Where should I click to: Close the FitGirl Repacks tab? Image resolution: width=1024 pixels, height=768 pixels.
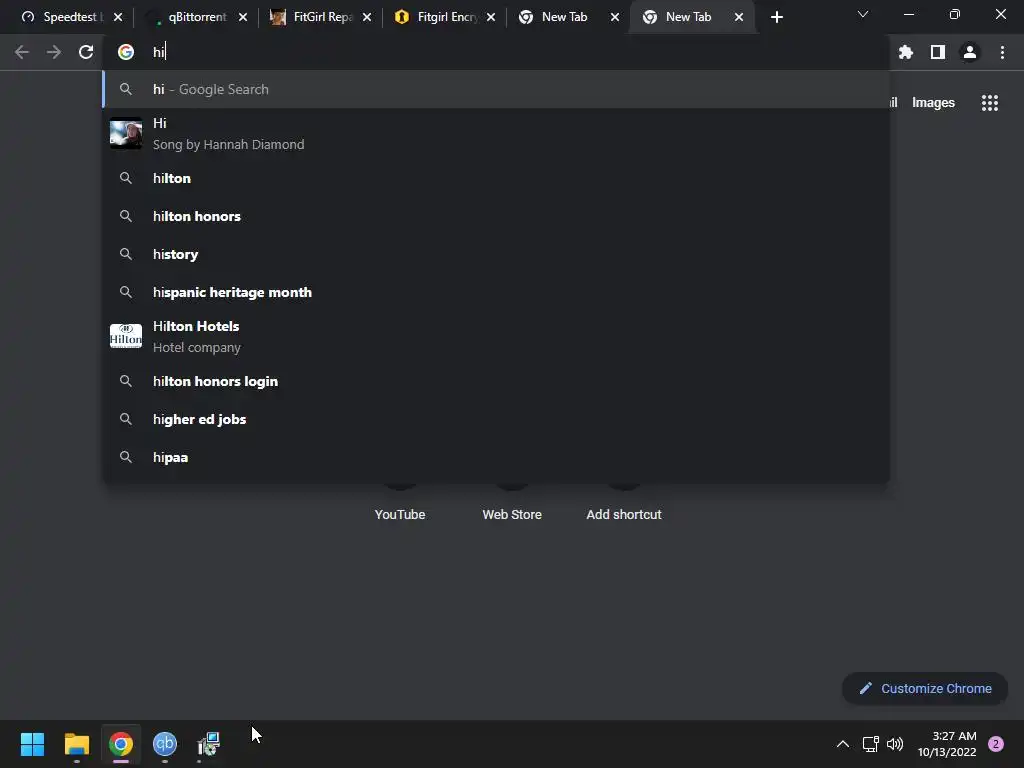point(367,17)
